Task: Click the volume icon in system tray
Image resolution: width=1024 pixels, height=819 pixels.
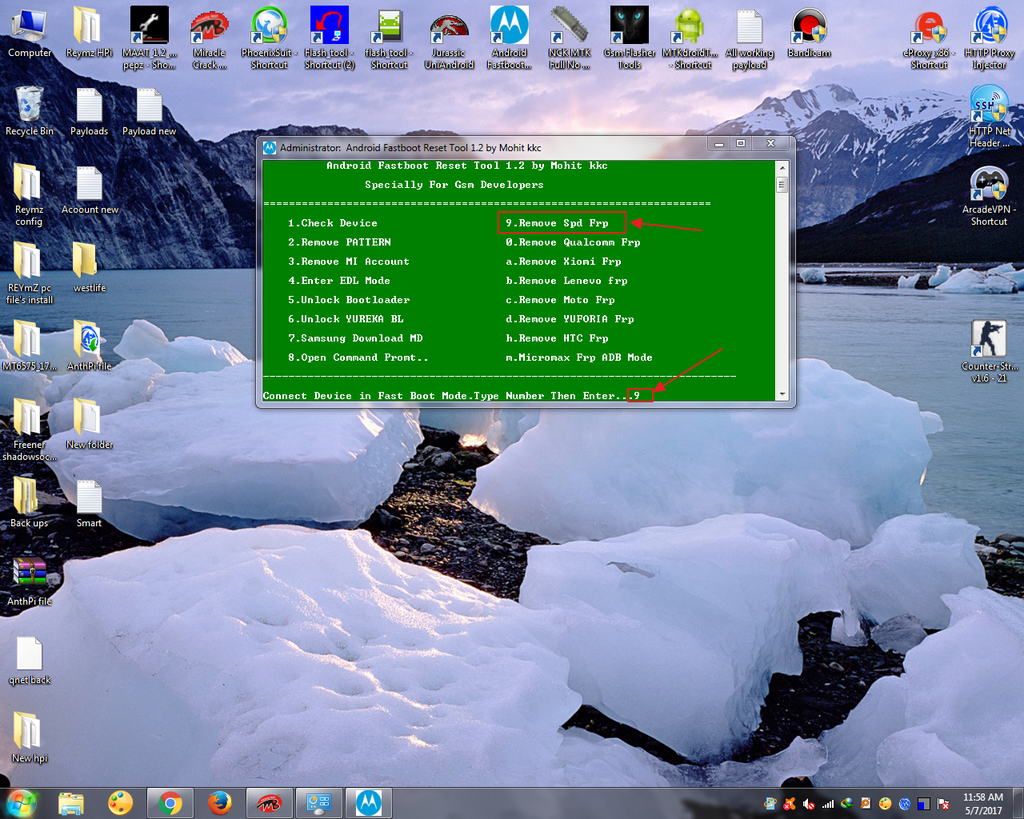Action: [808, 803]
